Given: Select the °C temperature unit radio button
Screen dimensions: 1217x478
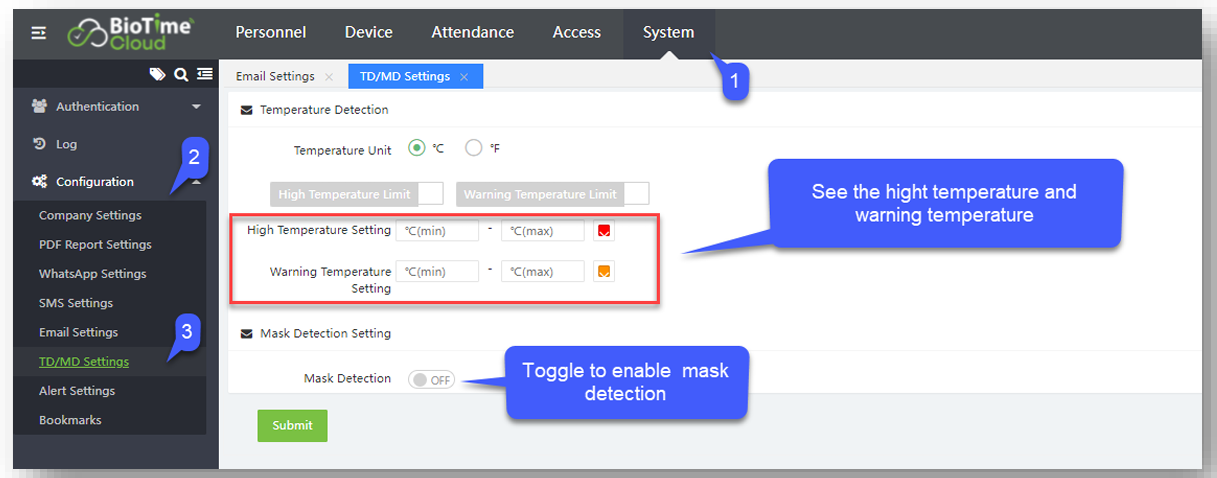Looking at the screenshot, I should coord(417,148).
